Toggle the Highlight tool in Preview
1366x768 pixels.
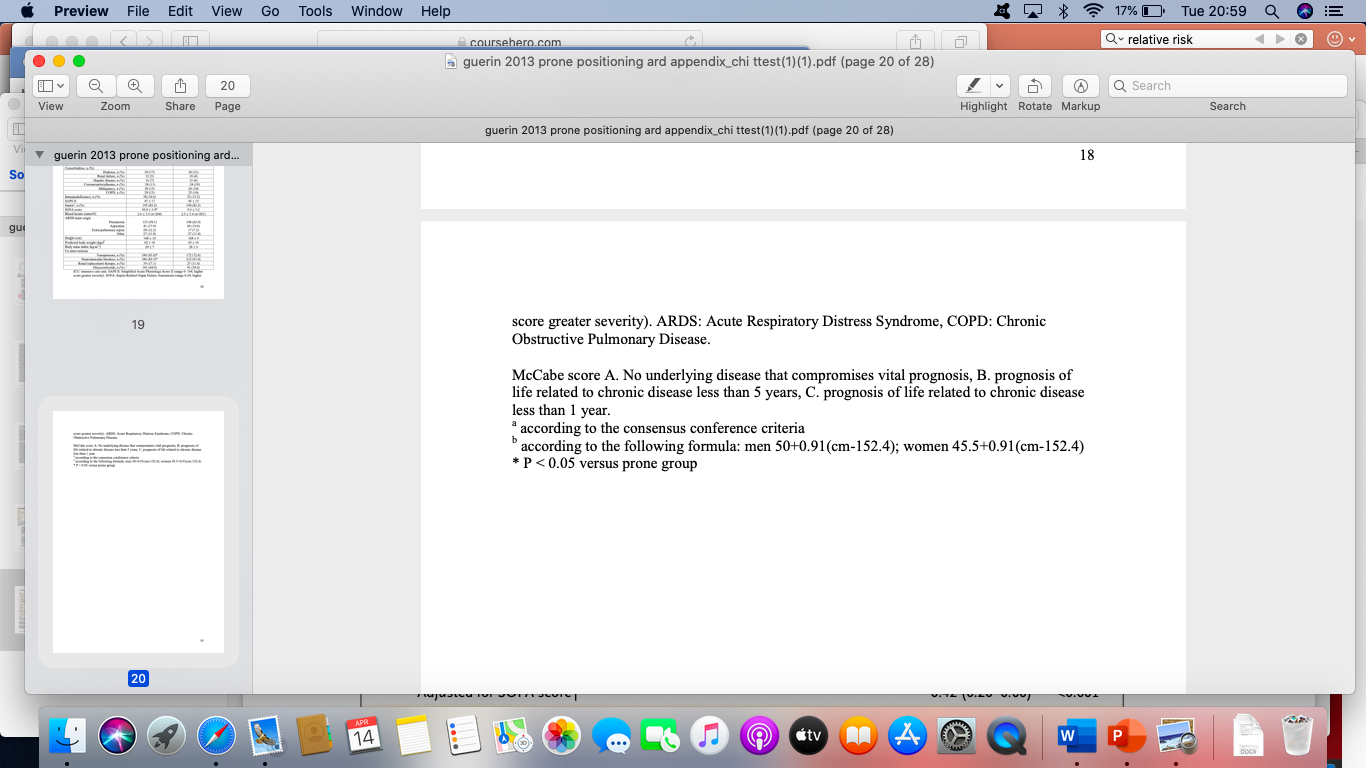point(975,85)
